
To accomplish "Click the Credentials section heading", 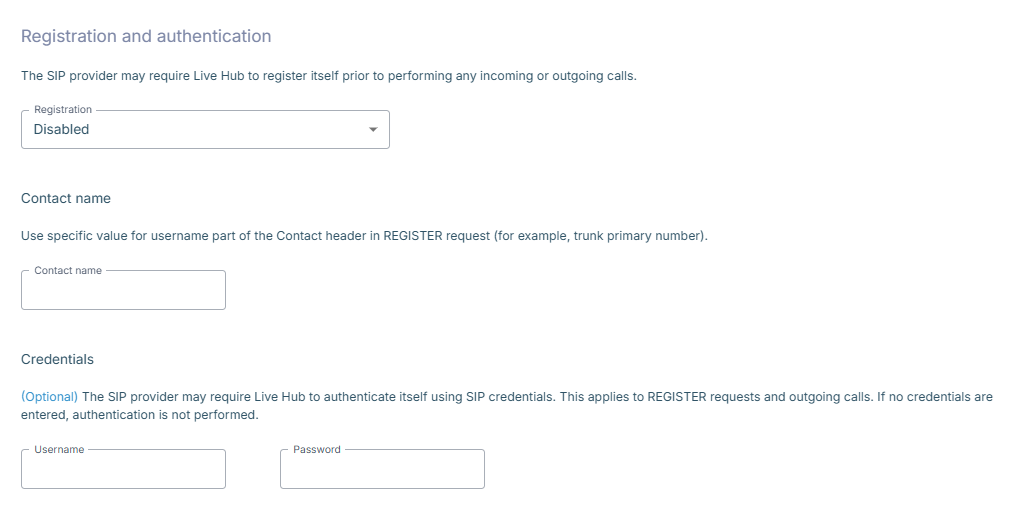I will 57,359.
